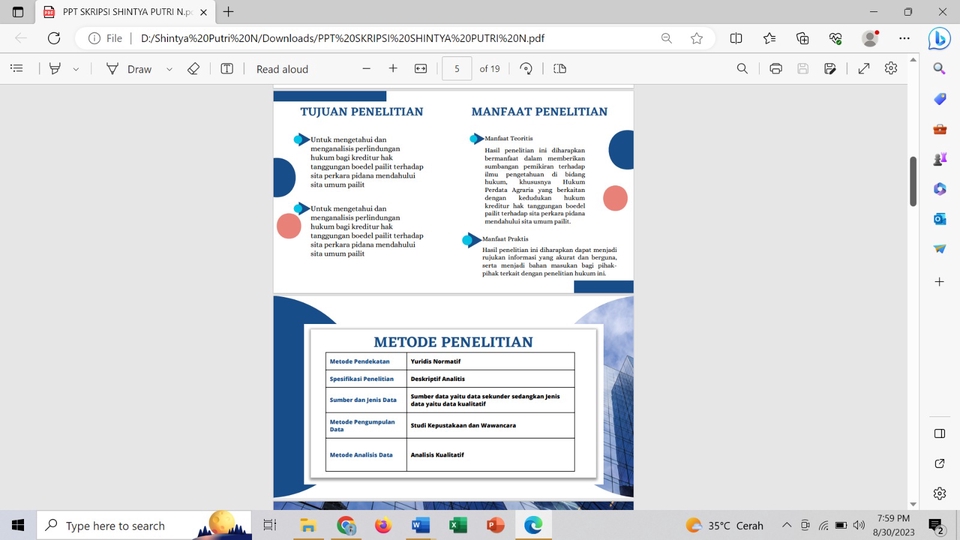Enter full screen mode
Screen dimensions: 960x540
864,69
